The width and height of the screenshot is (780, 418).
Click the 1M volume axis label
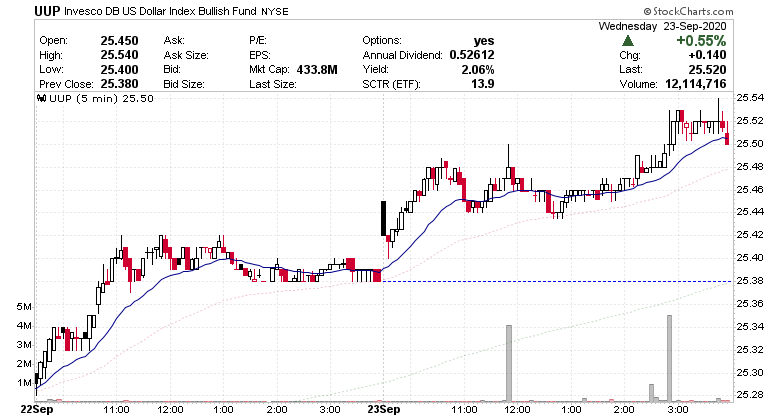click(24, 383)
